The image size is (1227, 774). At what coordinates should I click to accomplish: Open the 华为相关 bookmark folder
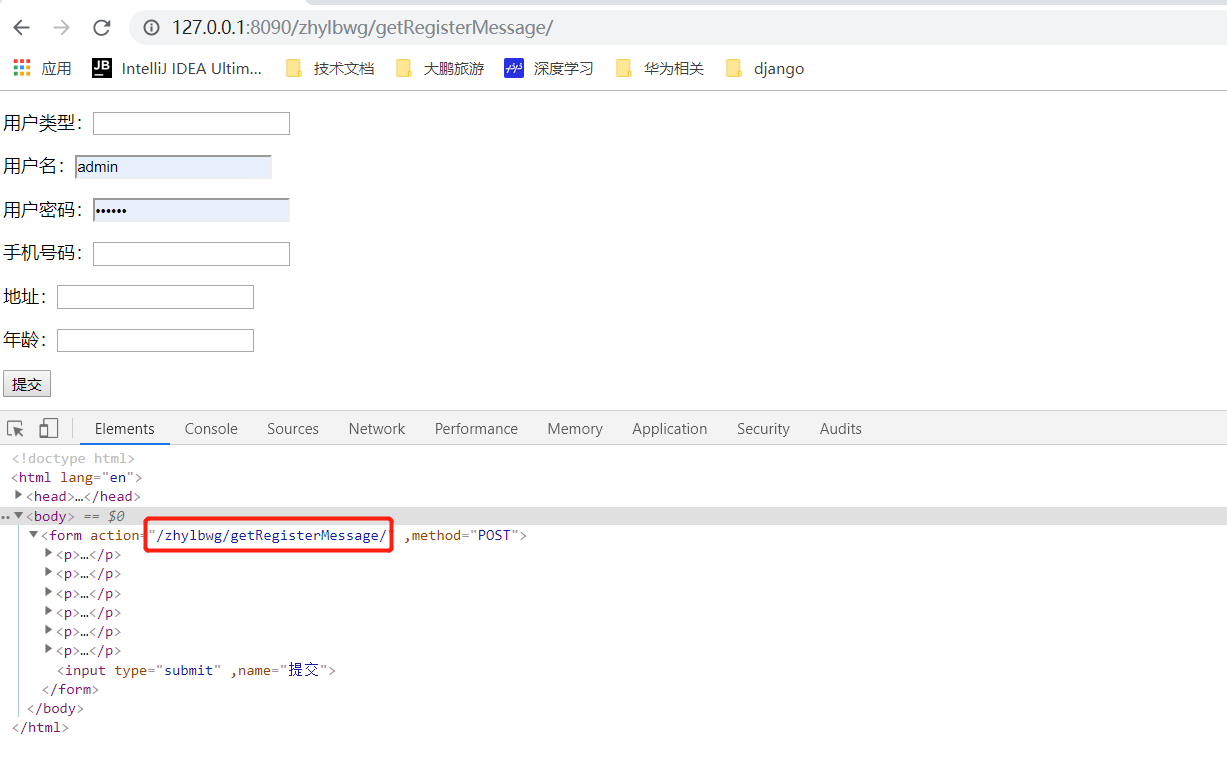pyautogui.click(x=660, y=68)
